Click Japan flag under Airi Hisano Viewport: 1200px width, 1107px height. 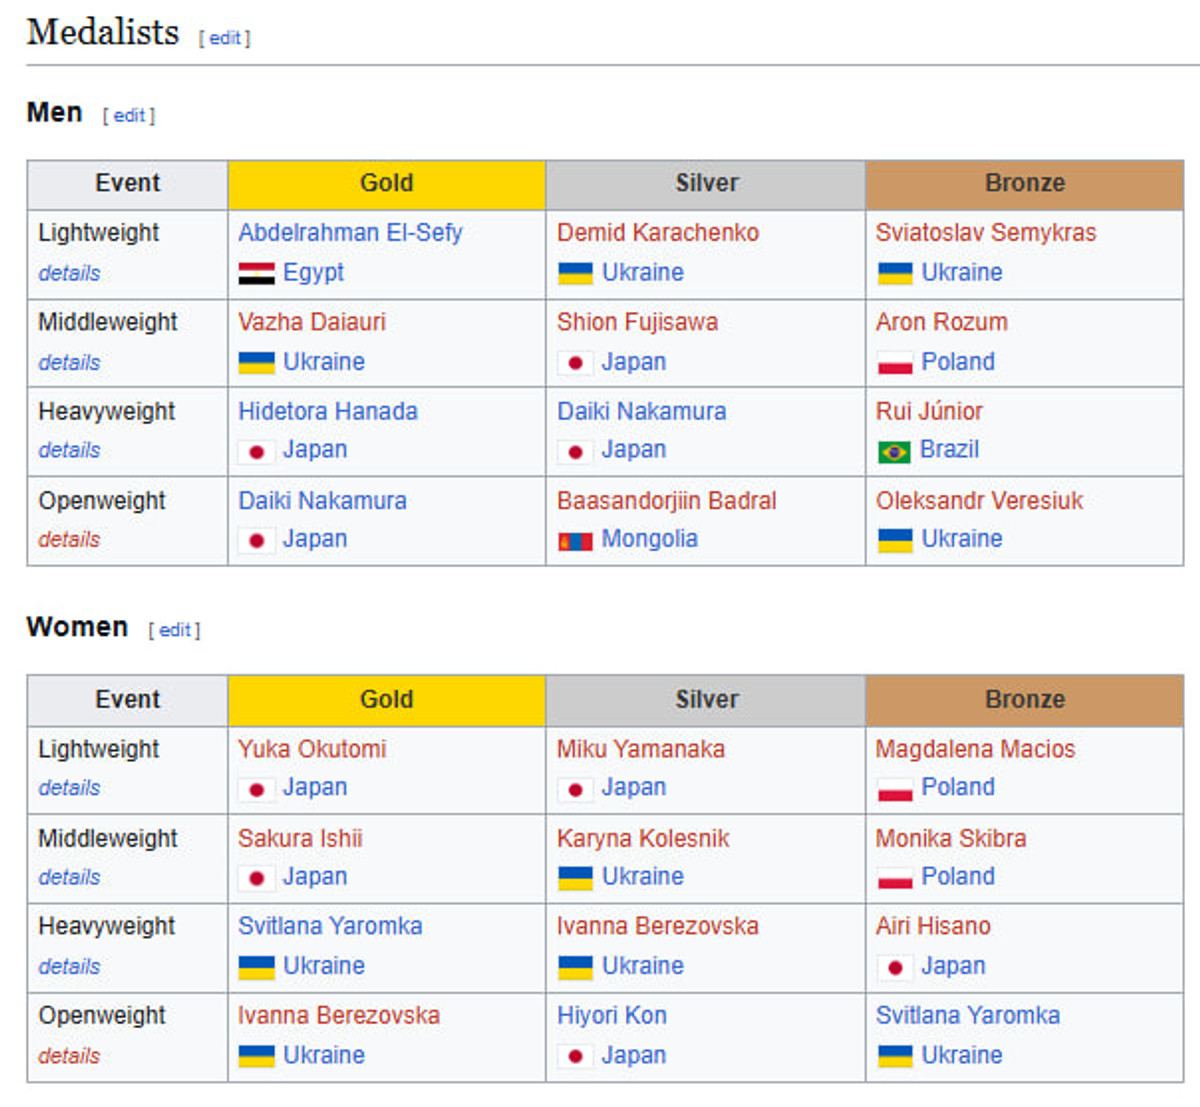(x=894, y=967)
